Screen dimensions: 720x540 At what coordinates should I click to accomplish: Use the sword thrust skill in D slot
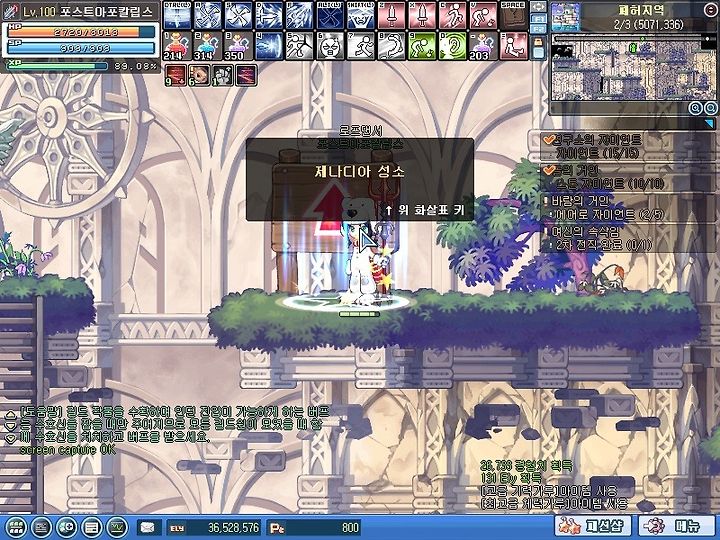click(269, 15)
